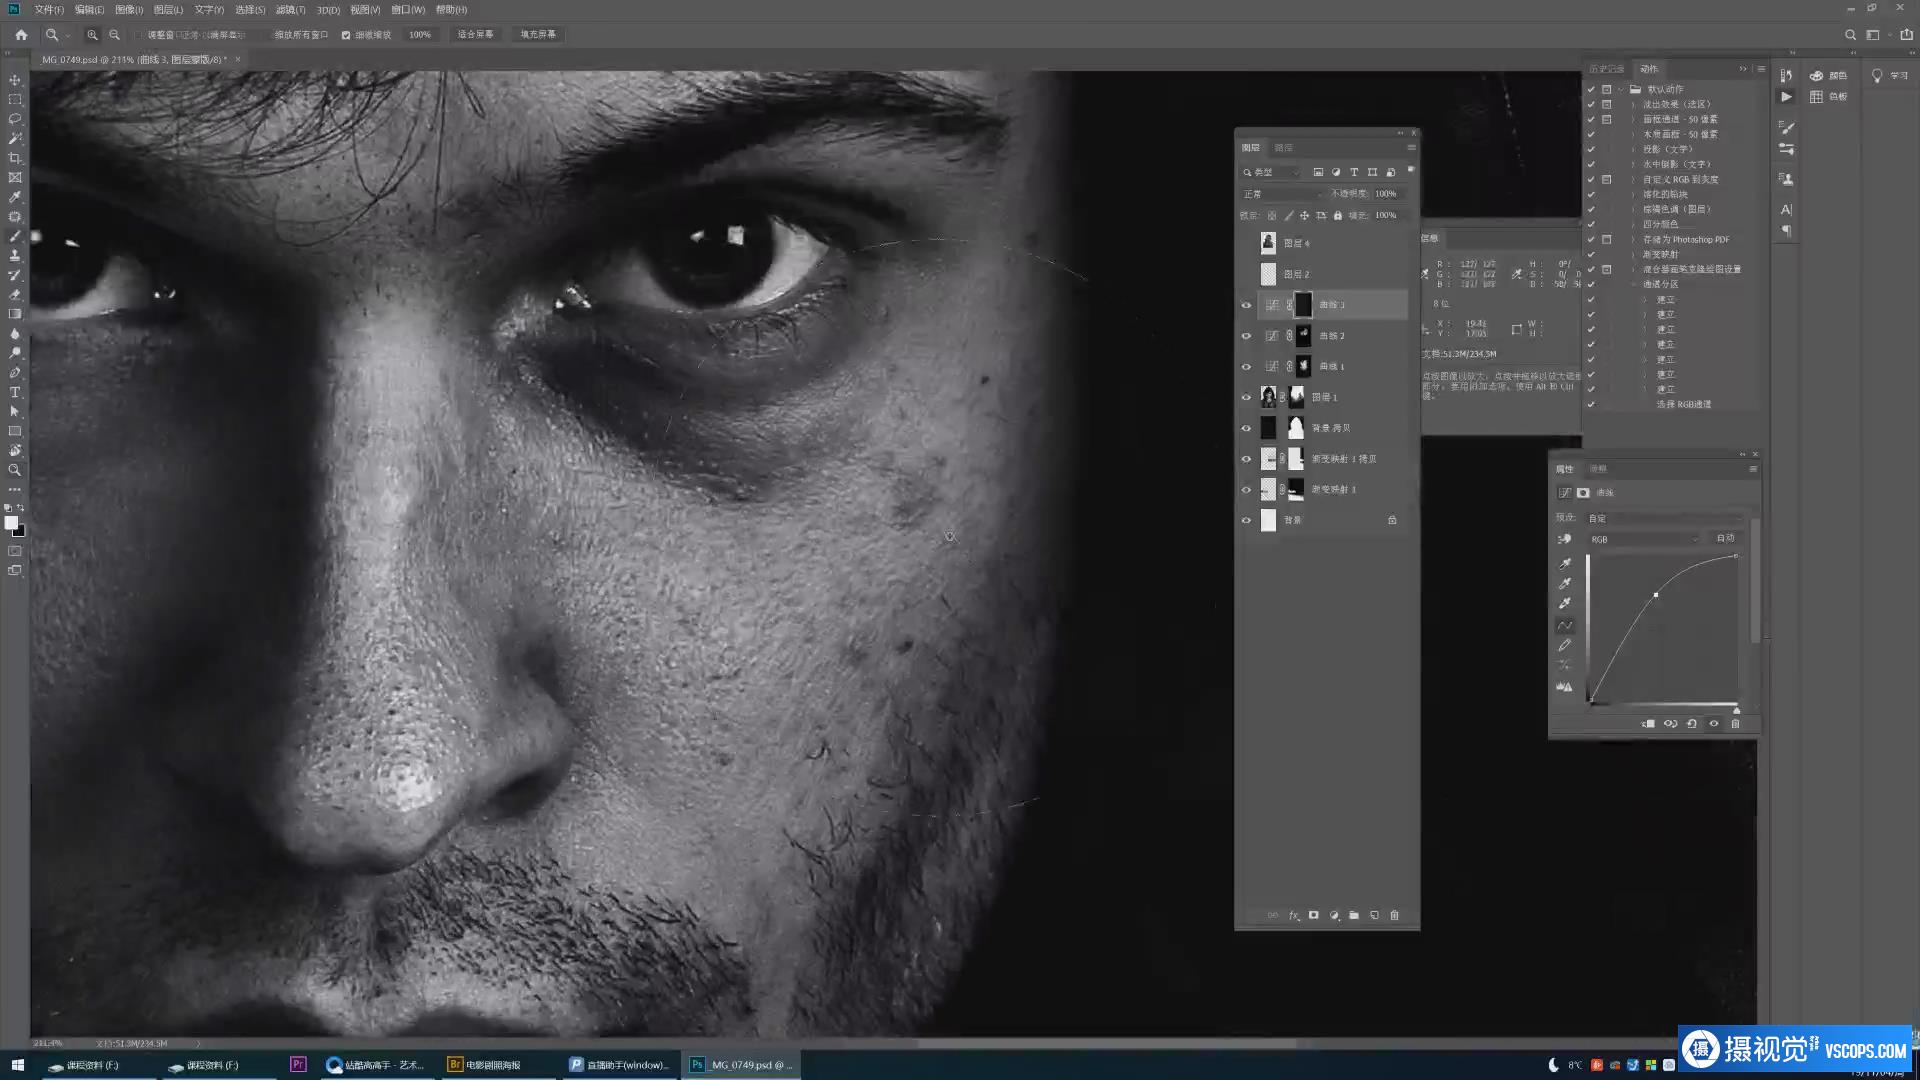Click the 自动 button in Curves
Viewport: 1920px width, 1080px height.
1725,538
